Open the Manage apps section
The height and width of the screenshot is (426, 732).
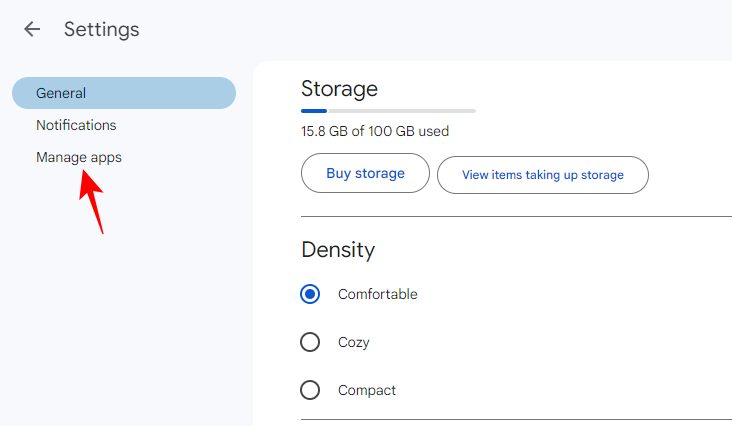pyautogui.click(x=79, y=157)
